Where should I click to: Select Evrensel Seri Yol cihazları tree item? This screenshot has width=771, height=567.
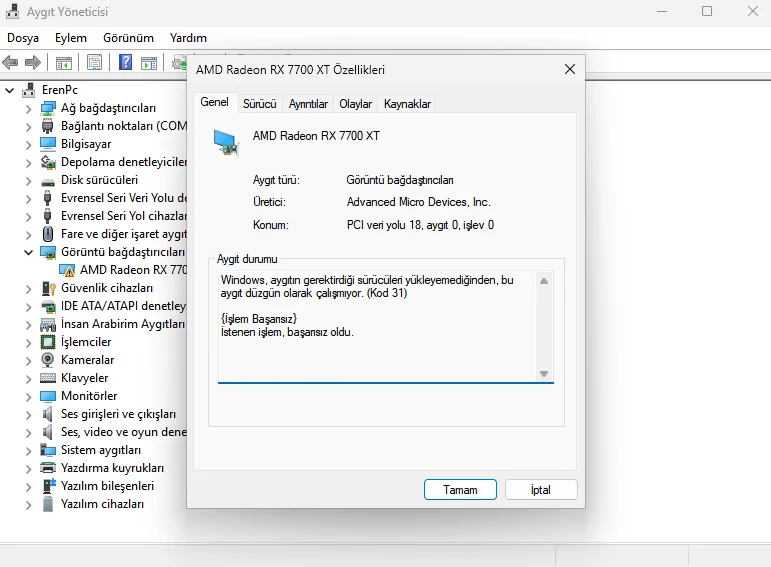(x=124, y=216)
